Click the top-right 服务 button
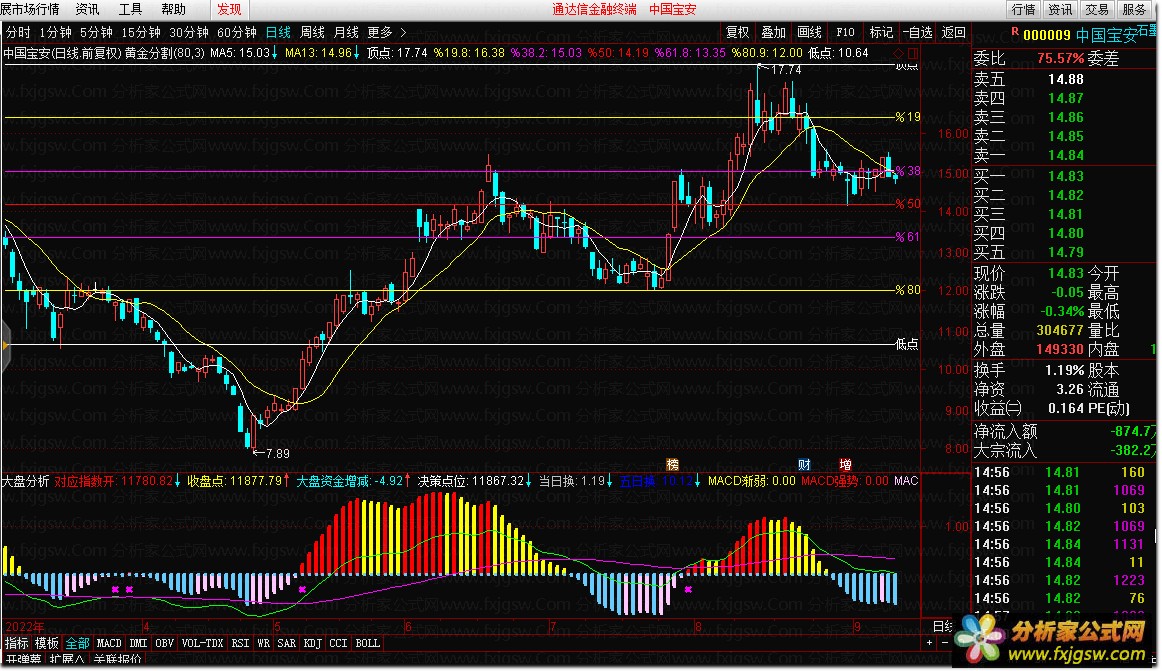This screenshot has width=1162, height=671. pos(1134,9)
